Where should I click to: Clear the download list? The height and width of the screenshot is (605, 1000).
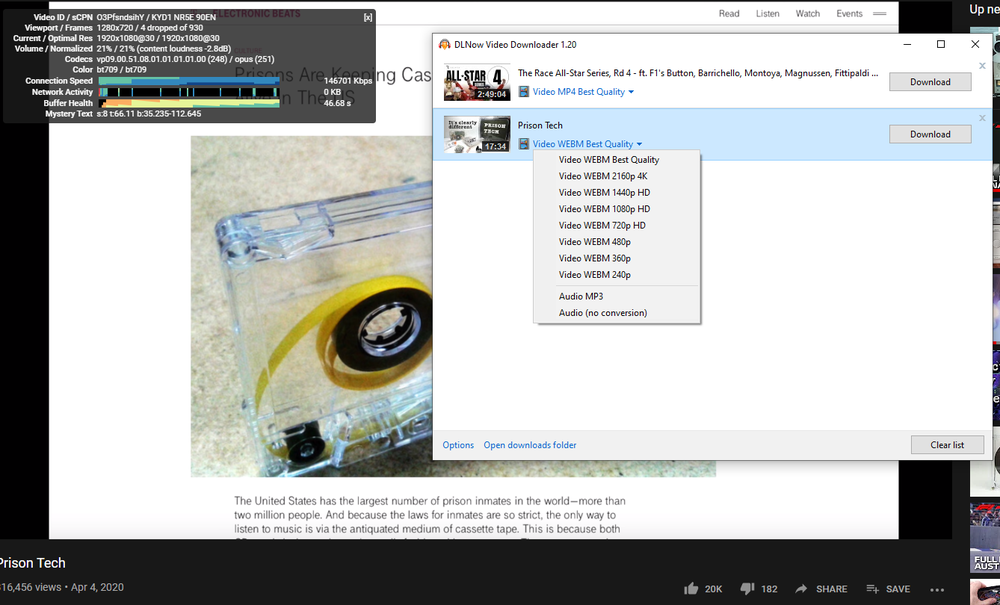pyautogui.click(x=947, y=445)
